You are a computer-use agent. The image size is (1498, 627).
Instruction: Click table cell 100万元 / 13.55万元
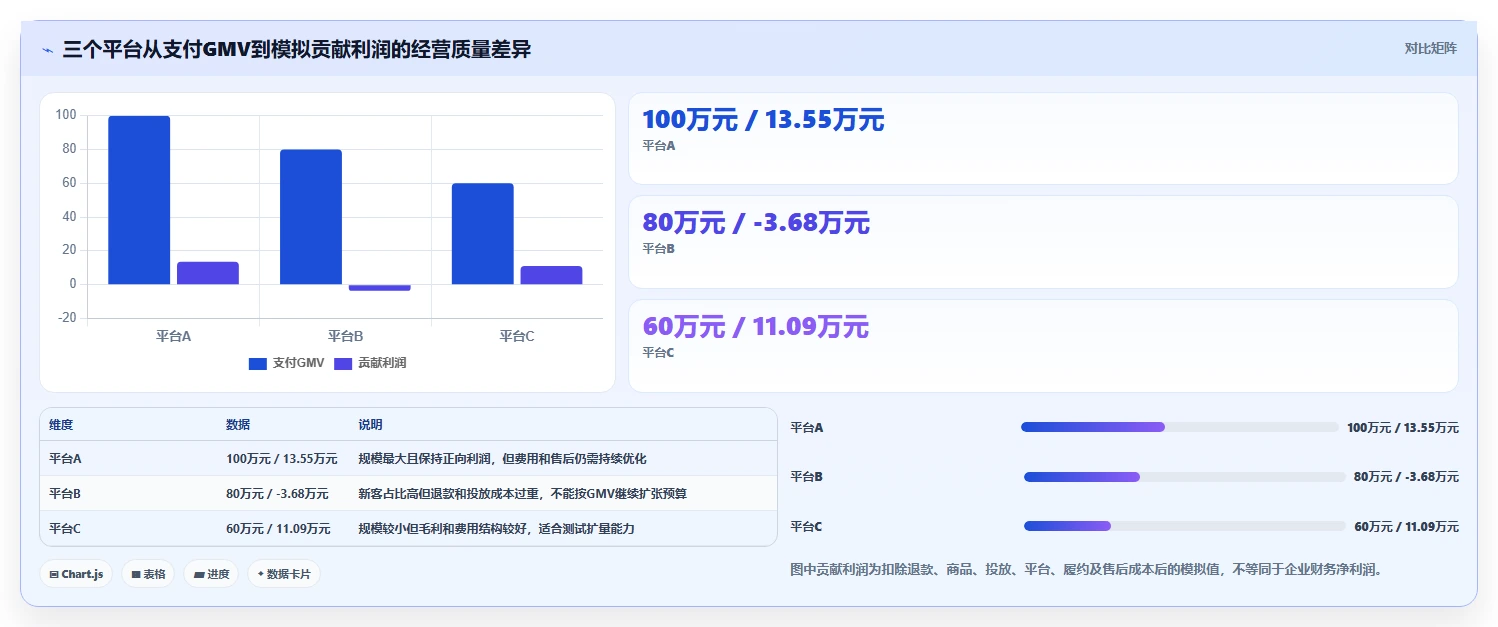282,459
